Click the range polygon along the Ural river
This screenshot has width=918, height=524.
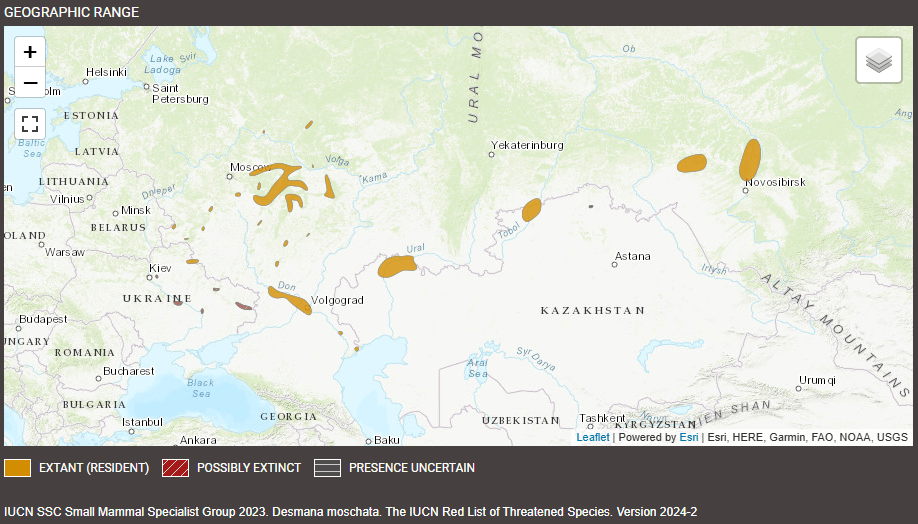pos(395,266)
